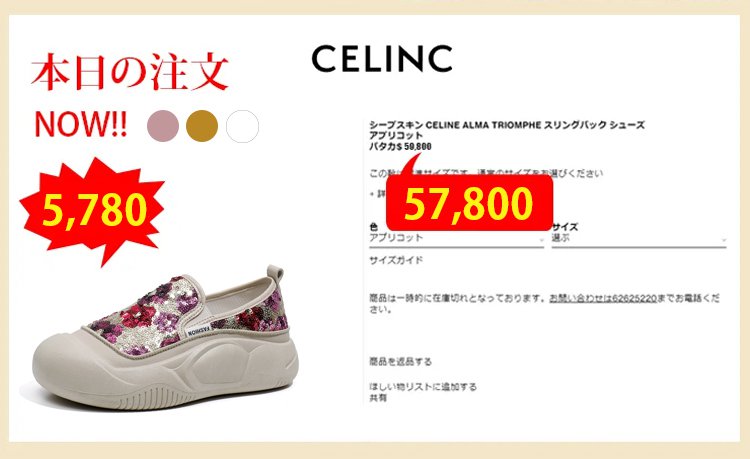This screenshot has height=459, width=750.
Task: Click the red 5,780 price burst
Action: 93,210
